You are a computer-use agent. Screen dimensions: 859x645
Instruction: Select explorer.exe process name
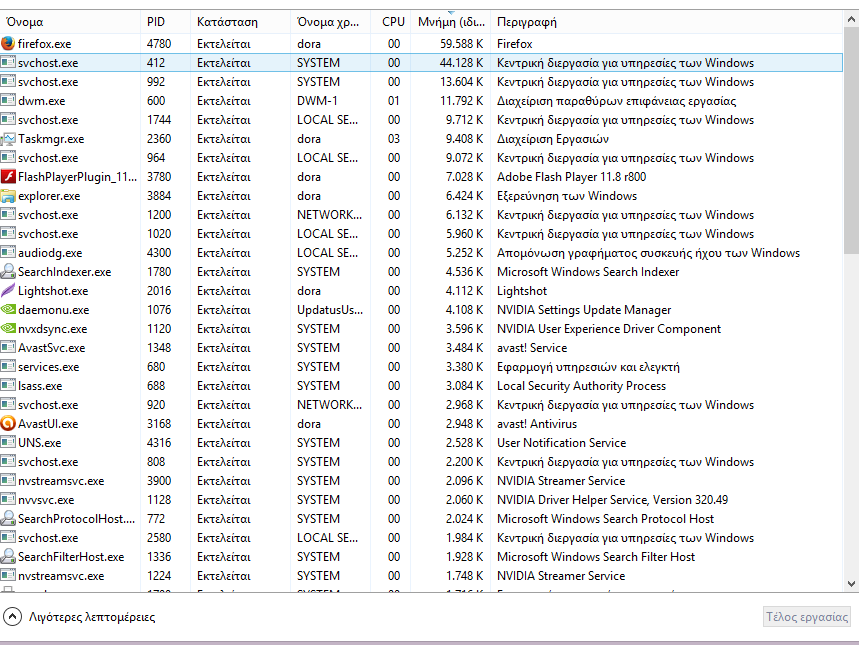(x=49, y=196)
